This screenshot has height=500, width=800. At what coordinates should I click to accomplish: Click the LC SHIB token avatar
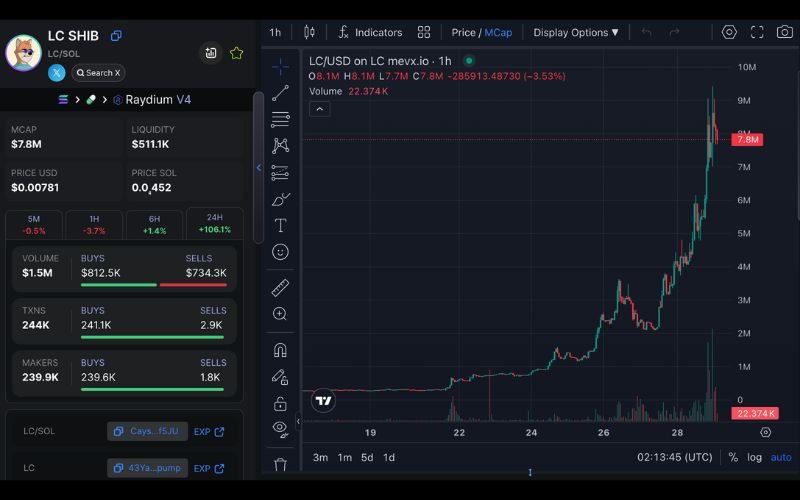[x=23, y=53]
